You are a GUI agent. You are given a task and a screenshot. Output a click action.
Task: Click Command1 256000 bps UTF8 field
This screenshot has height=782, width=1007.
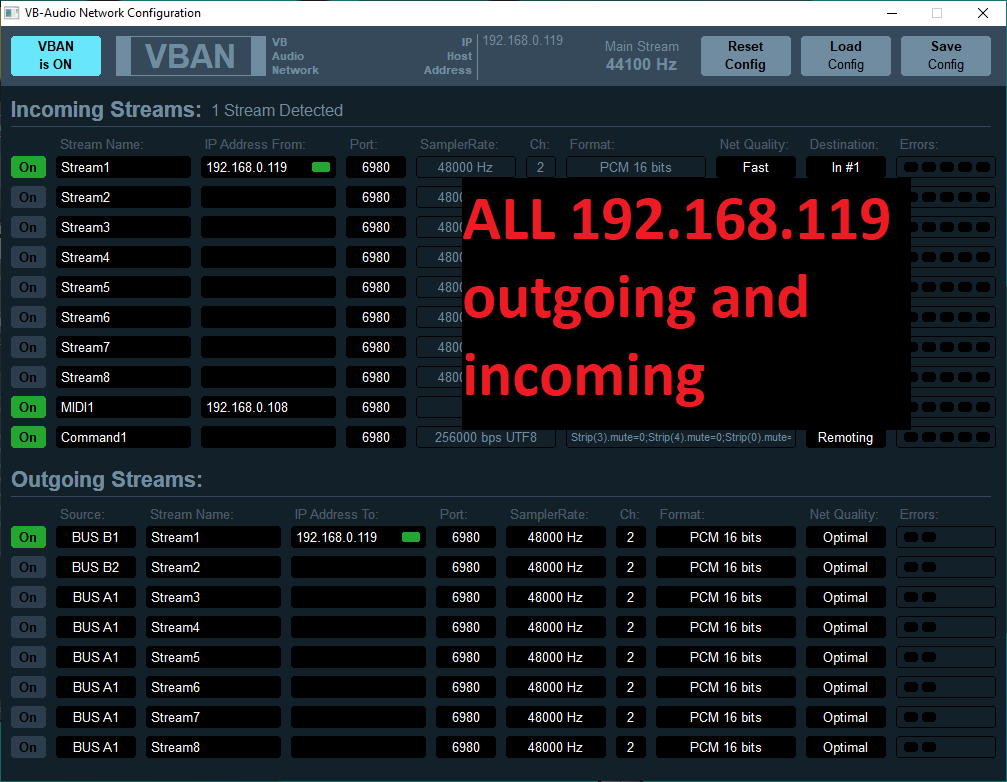tap(486, 437)
